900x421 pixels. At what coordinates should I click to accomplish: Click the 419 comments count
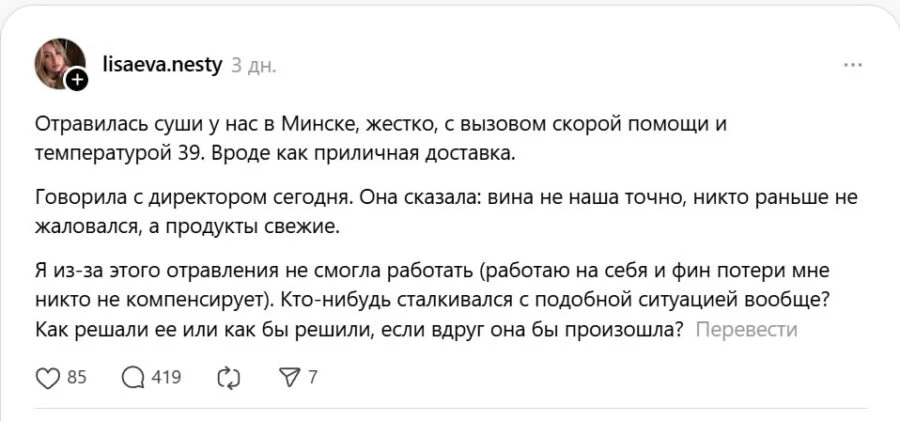pos(164,377)
